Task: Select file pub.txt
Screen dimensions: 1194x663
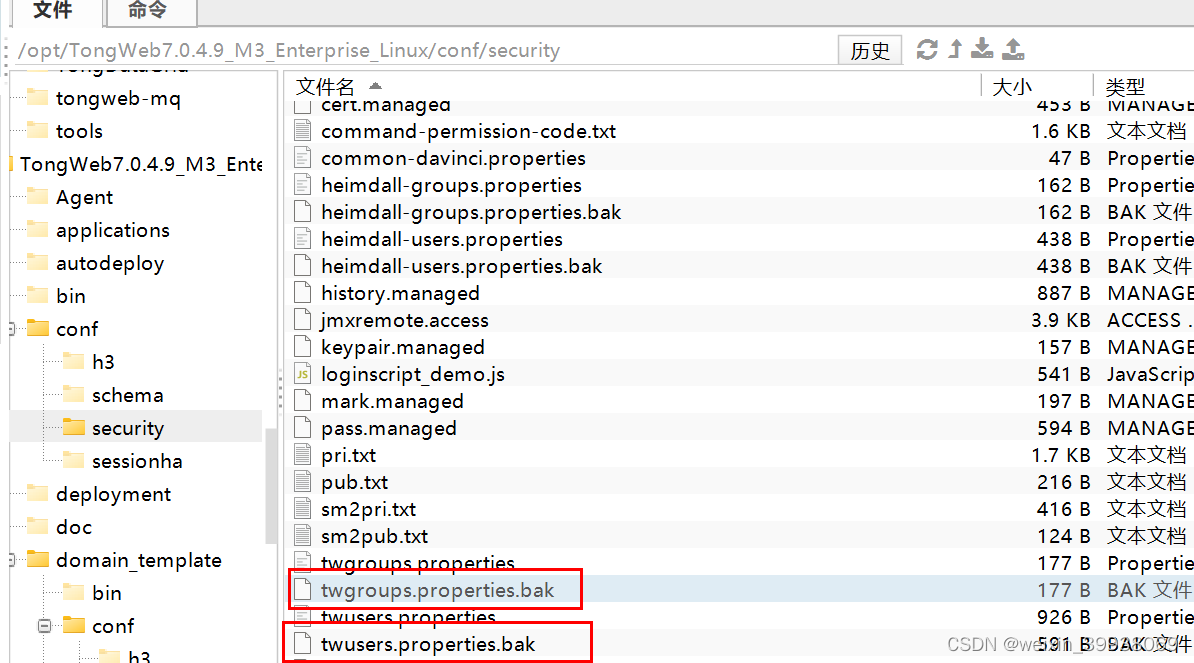Action: click(x=354, y=483)
